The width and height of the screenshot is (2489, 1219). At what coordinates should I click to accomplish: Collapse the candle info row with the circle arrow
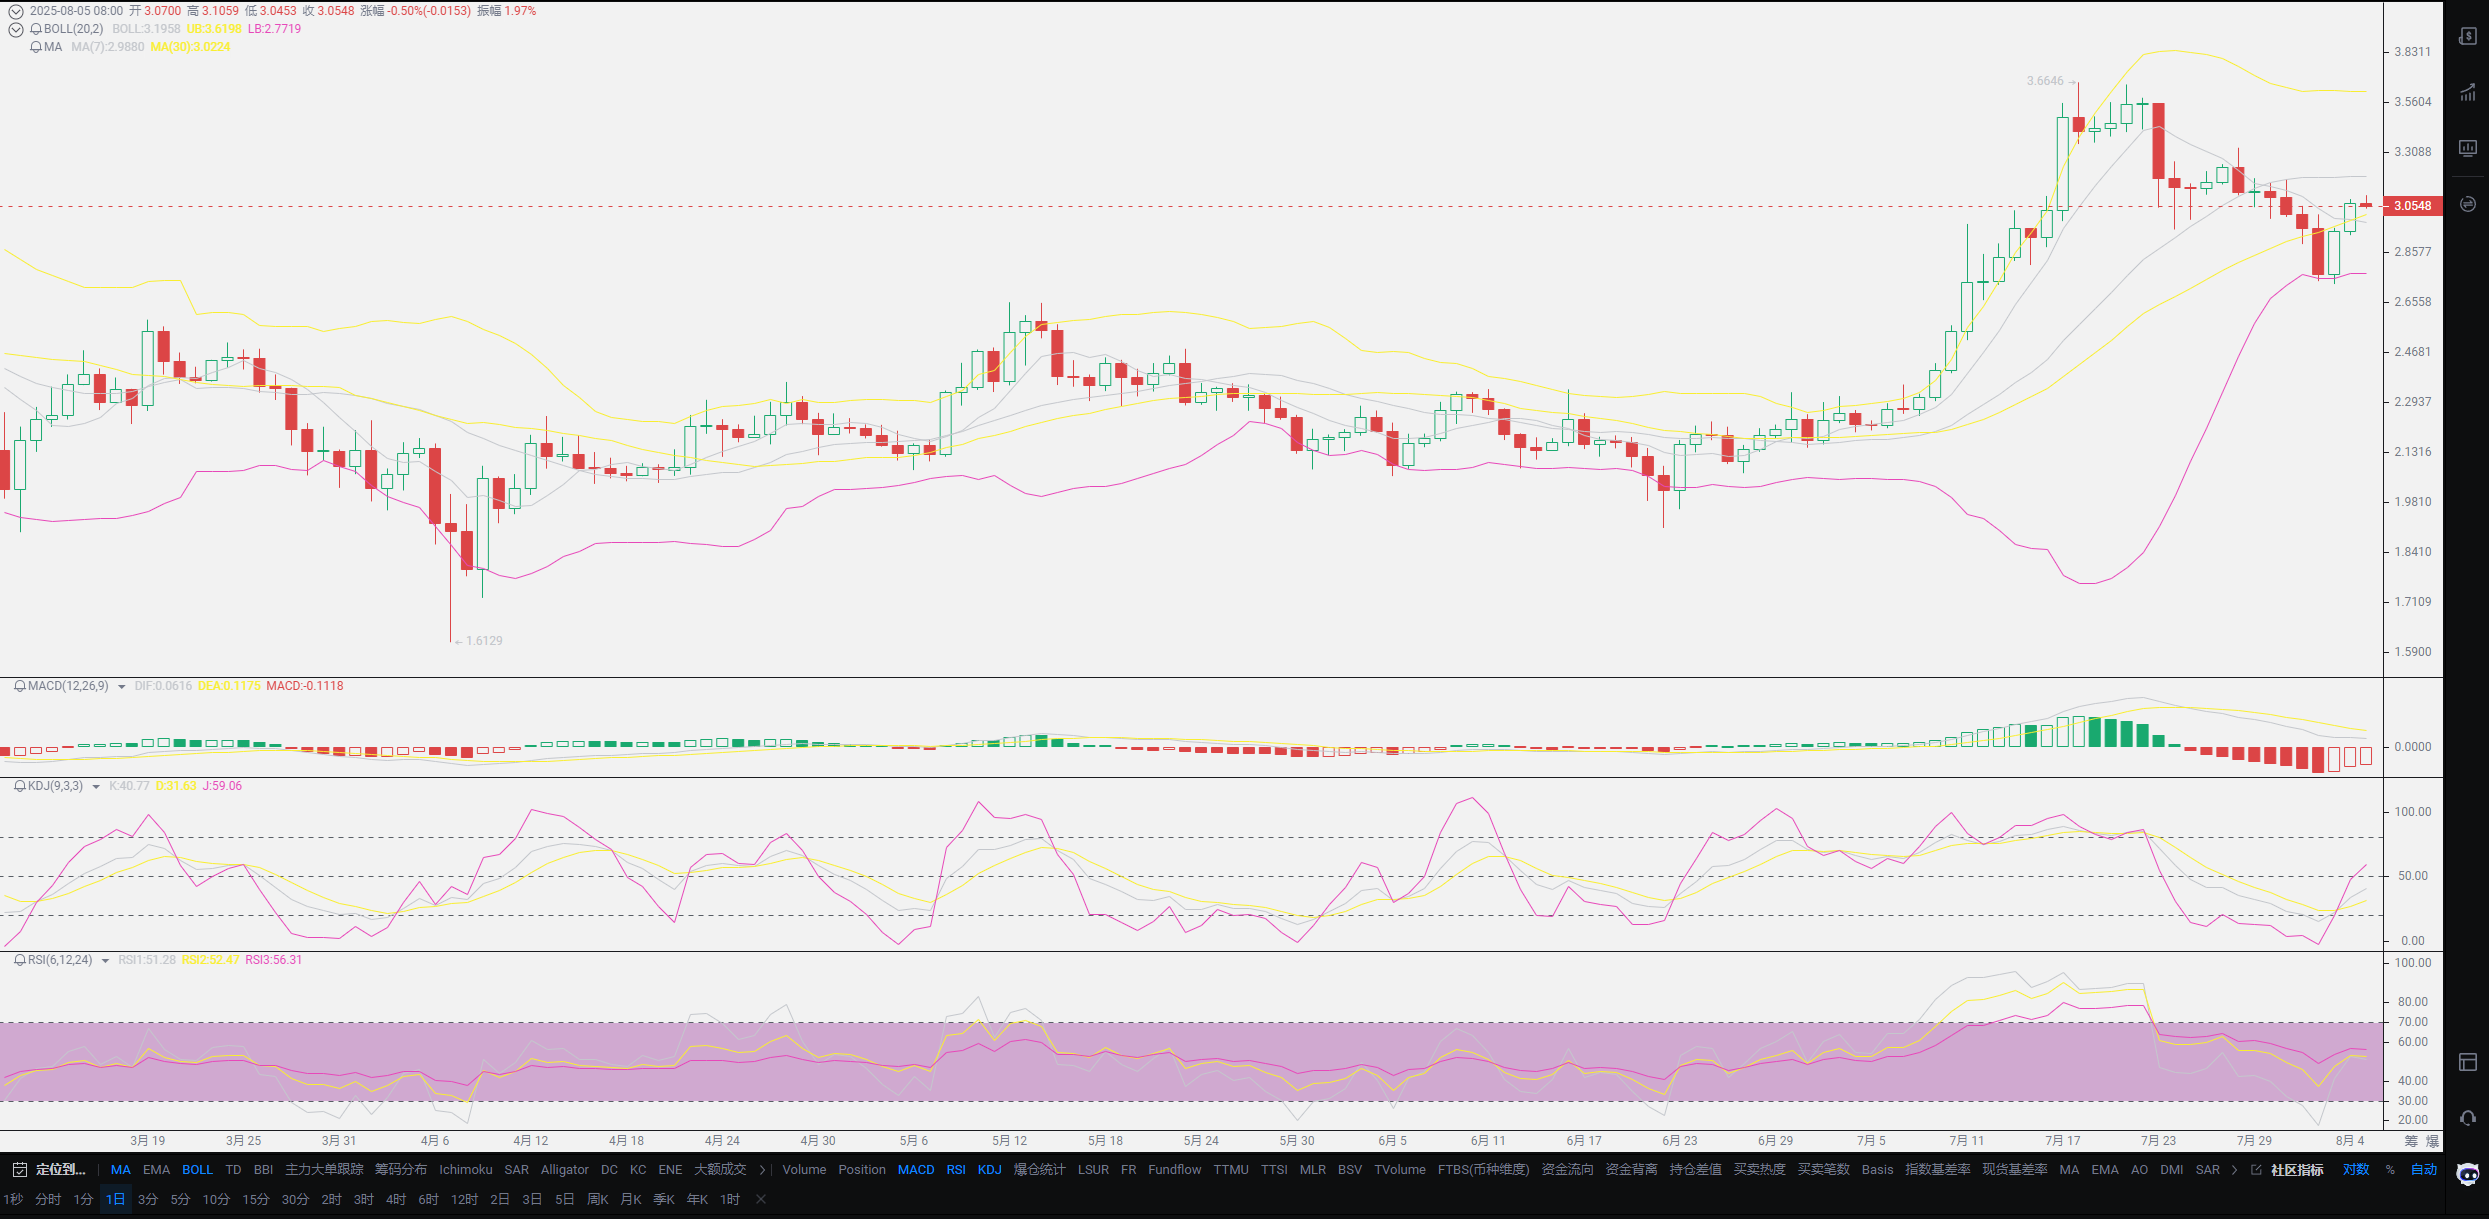16,11
